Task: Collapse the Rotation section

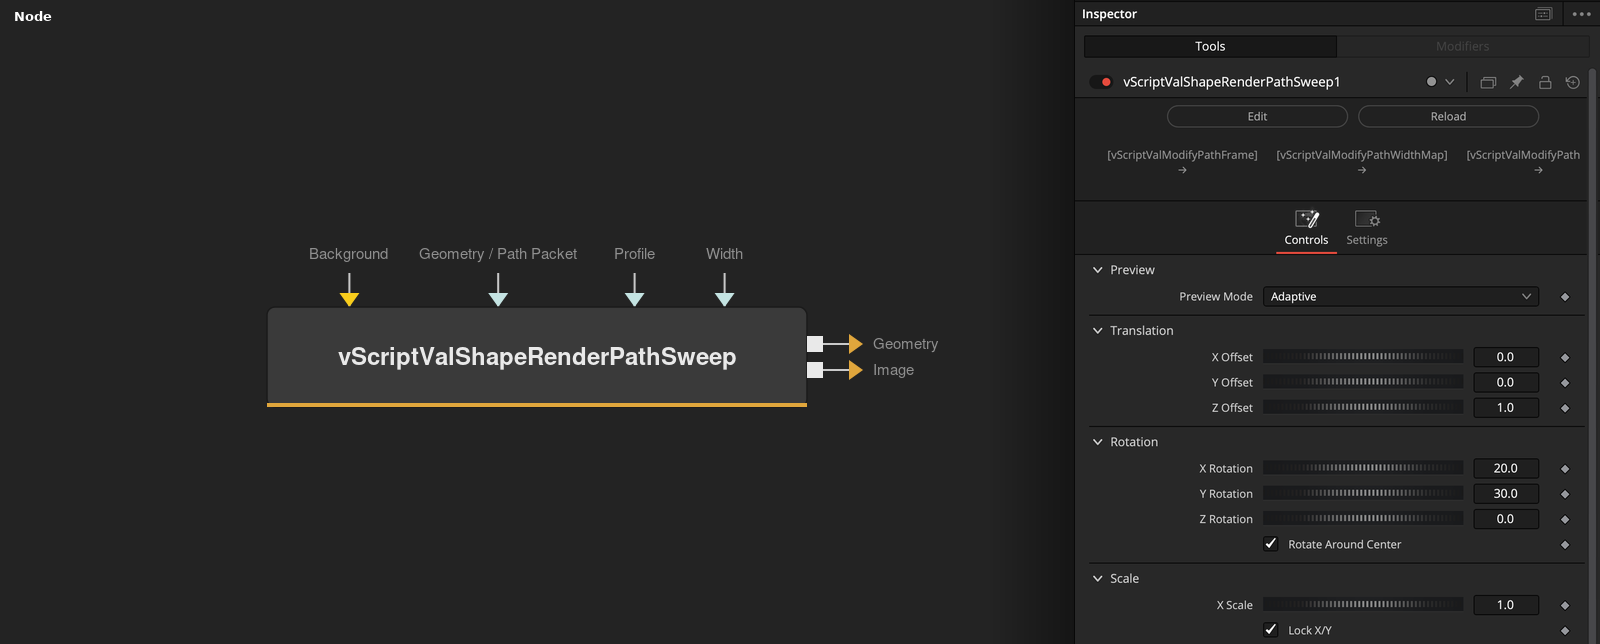Action: point(1098,442)
